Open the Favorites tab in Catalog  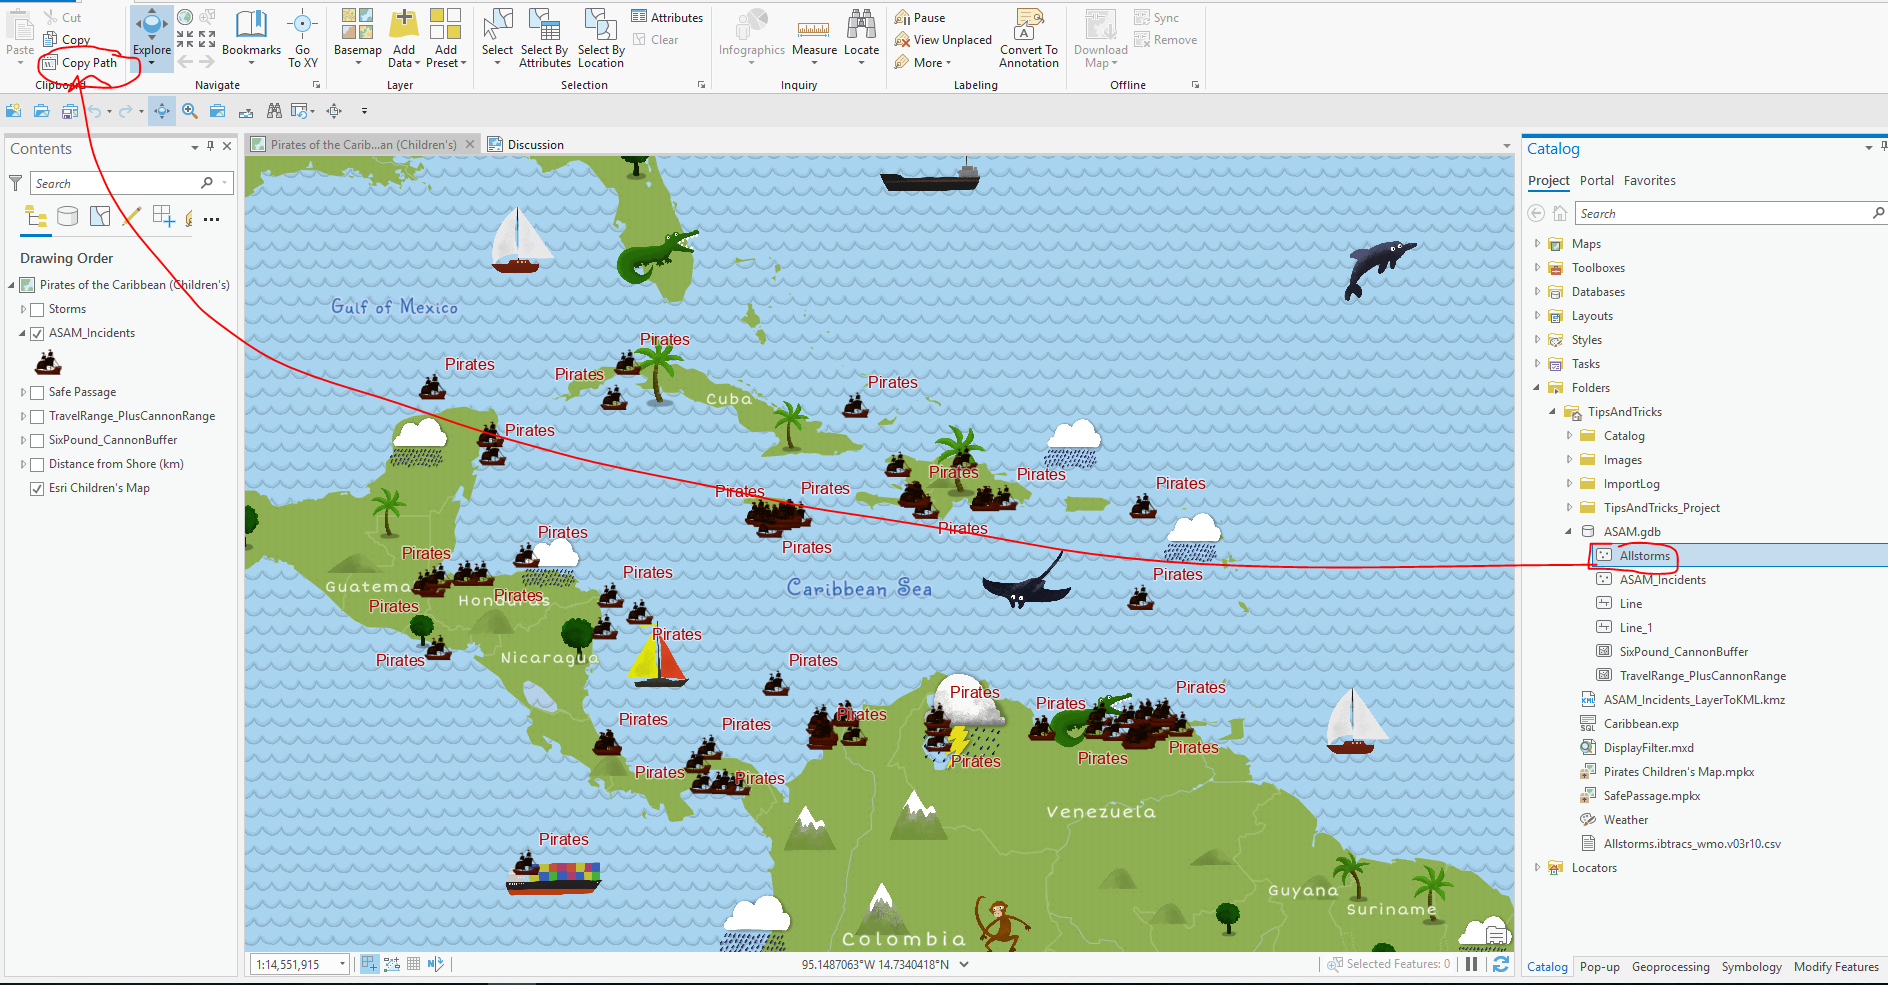(x=1649, y=181)
